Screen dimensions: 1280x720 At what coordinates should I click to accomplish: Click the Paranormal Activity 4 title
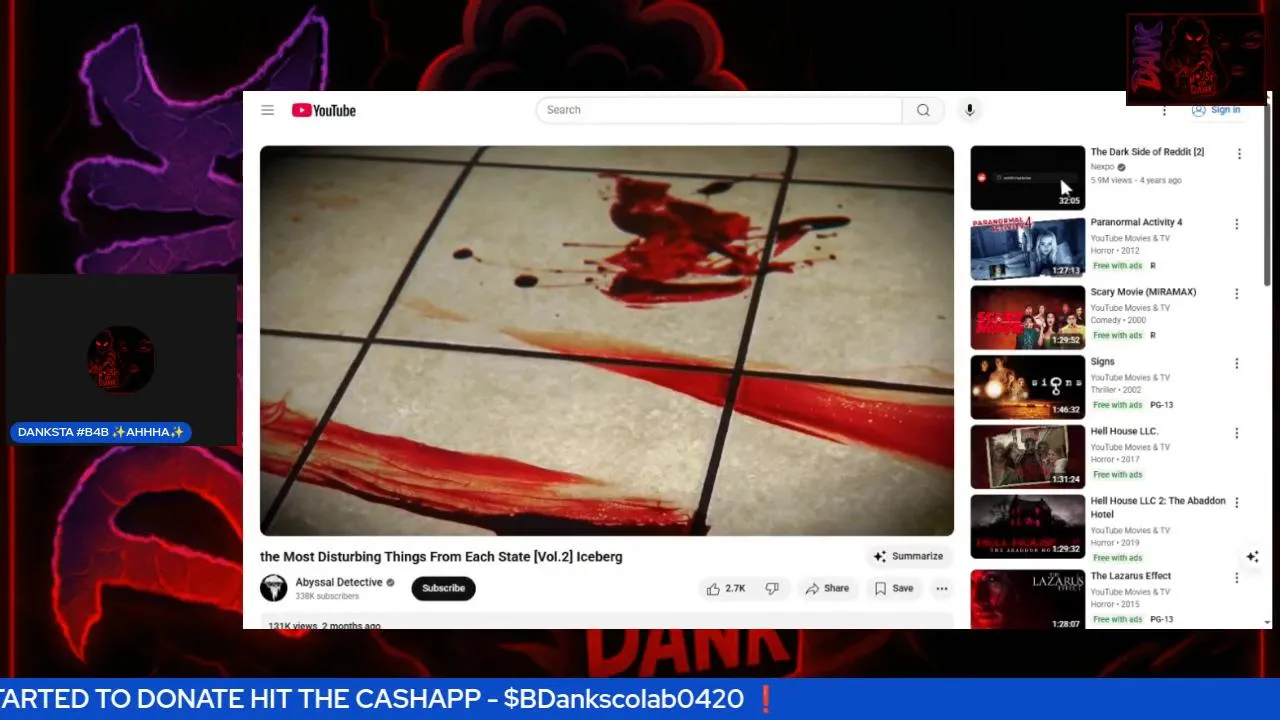tap(1136, 222)
